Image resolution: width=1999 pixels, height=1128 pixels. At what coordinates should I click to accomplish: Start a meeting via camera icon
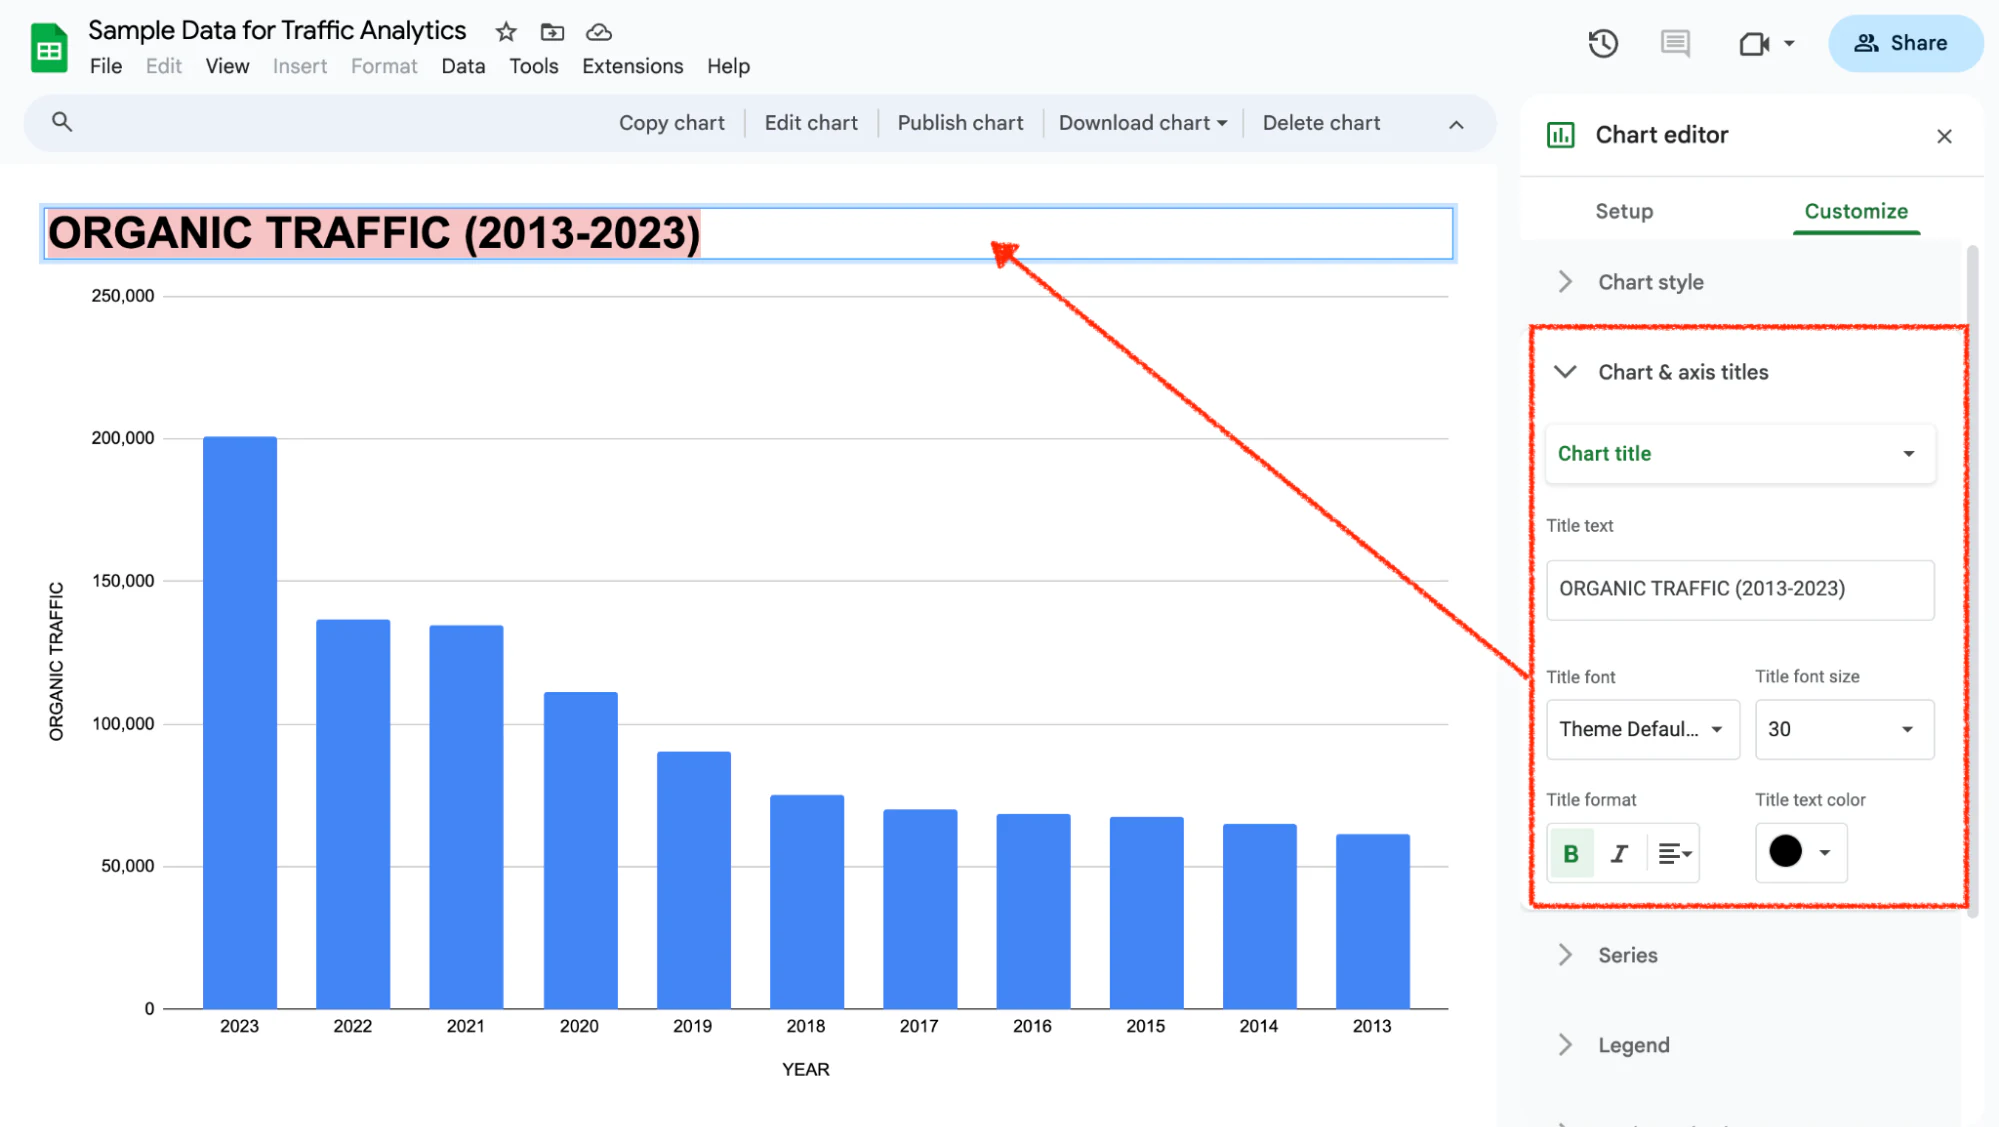pyautogui.click(x=1754, y=43)
